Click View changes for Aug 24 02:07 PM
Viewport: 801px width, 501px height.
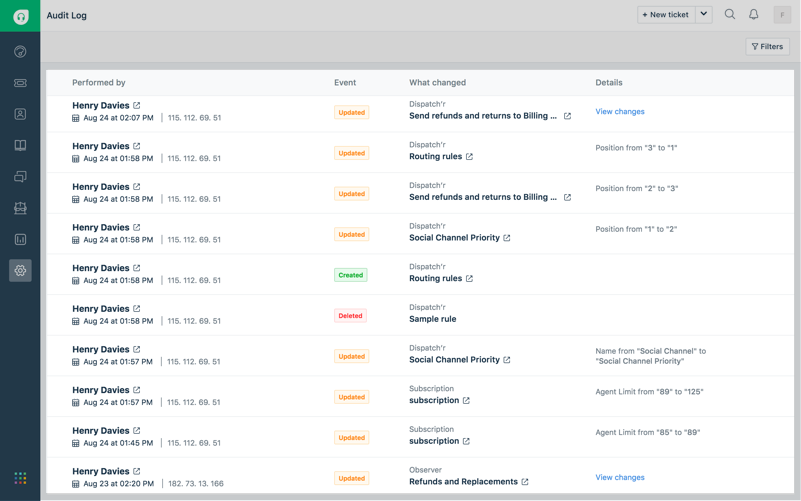[620, 111]
